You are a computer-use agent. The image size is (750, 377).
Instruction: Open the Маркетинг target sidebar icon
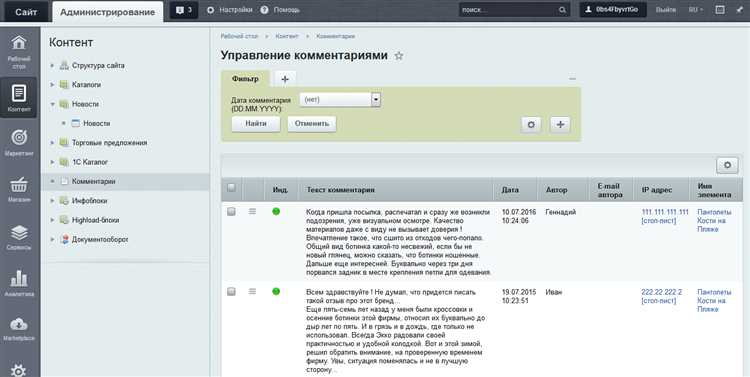pyautogui.click(x=19, y=143)
